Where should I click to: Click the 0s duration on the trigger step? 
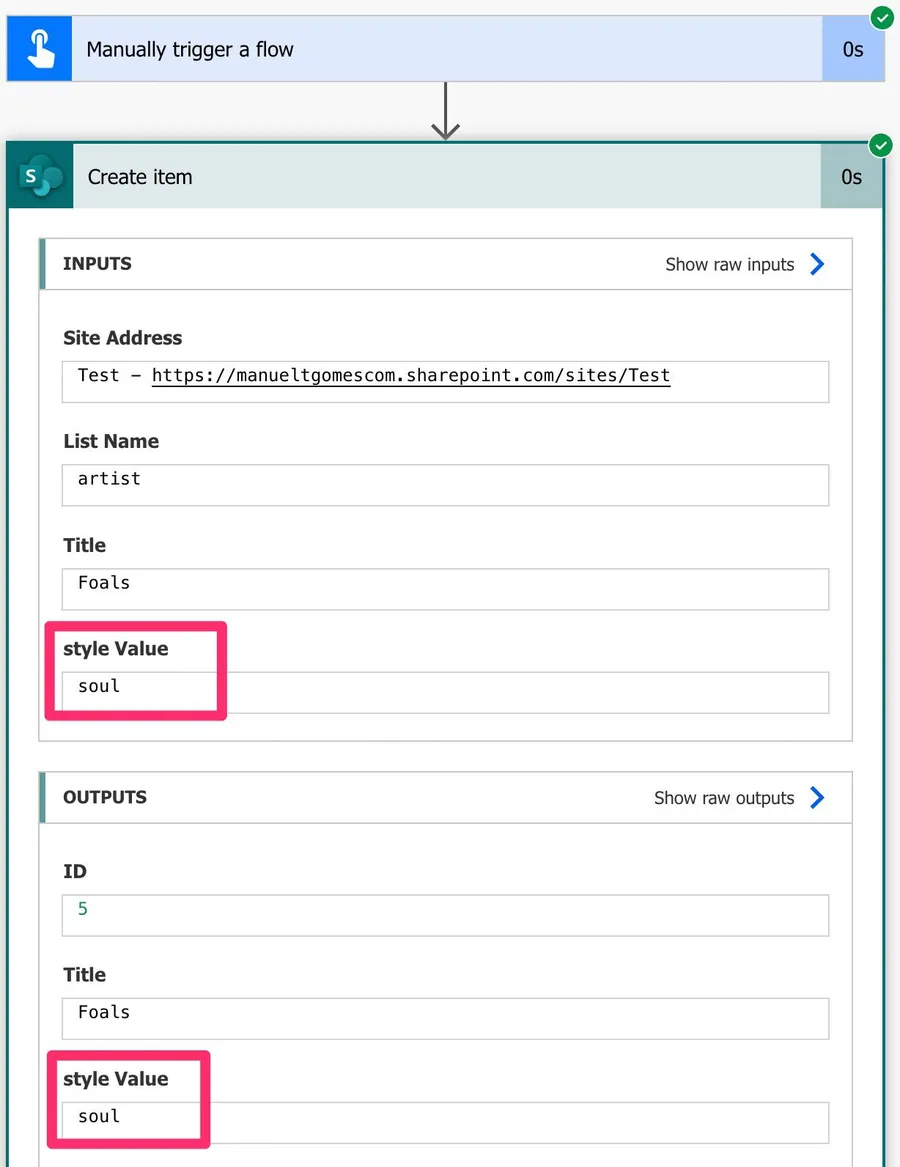tap(852, 49)
